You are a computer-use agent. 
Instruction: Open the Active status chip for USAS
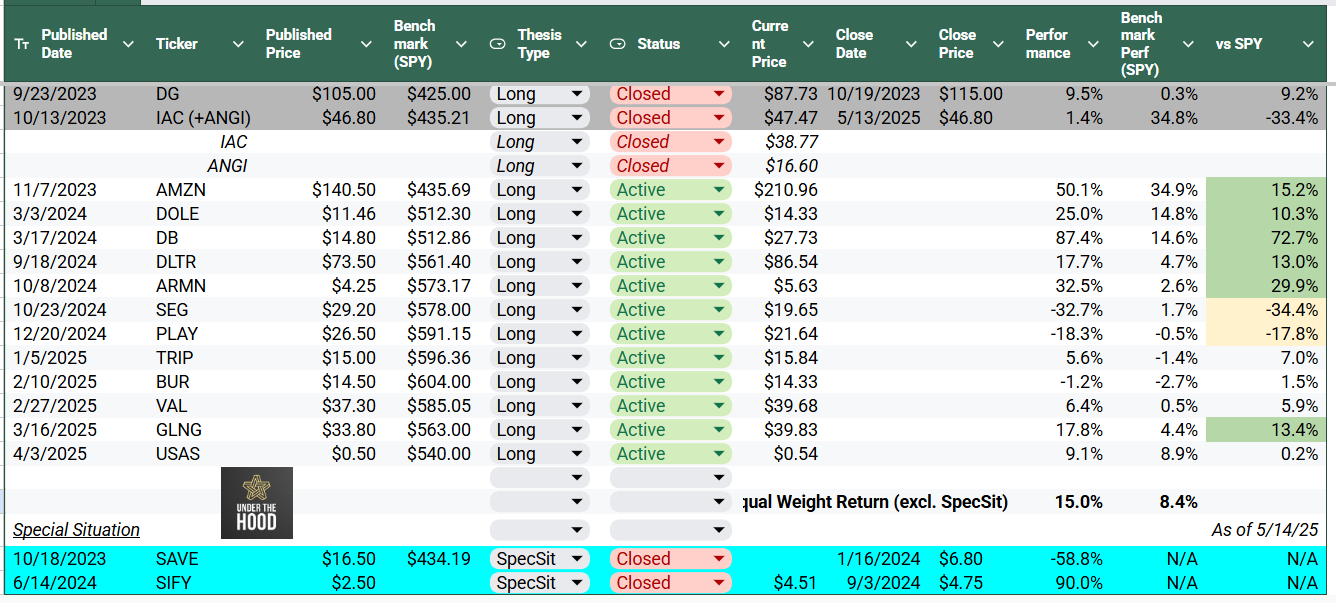670,454
